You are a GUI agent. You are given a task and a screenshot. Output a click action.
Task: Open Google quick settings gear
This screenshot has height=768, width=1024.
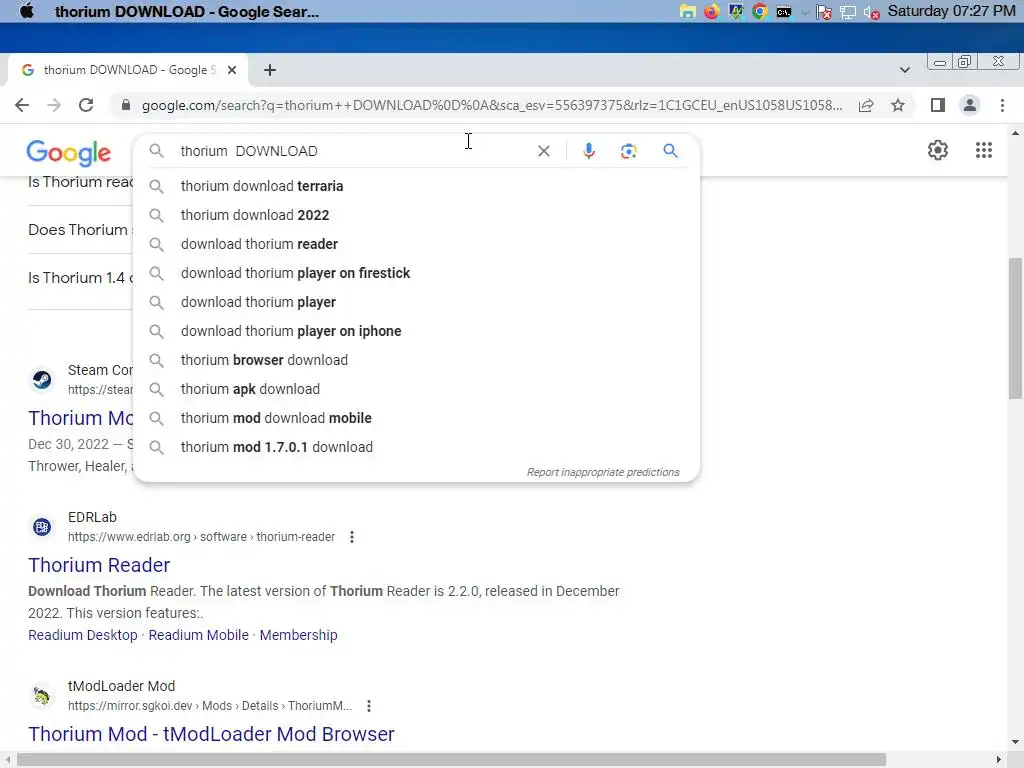[x=938, y=150]
